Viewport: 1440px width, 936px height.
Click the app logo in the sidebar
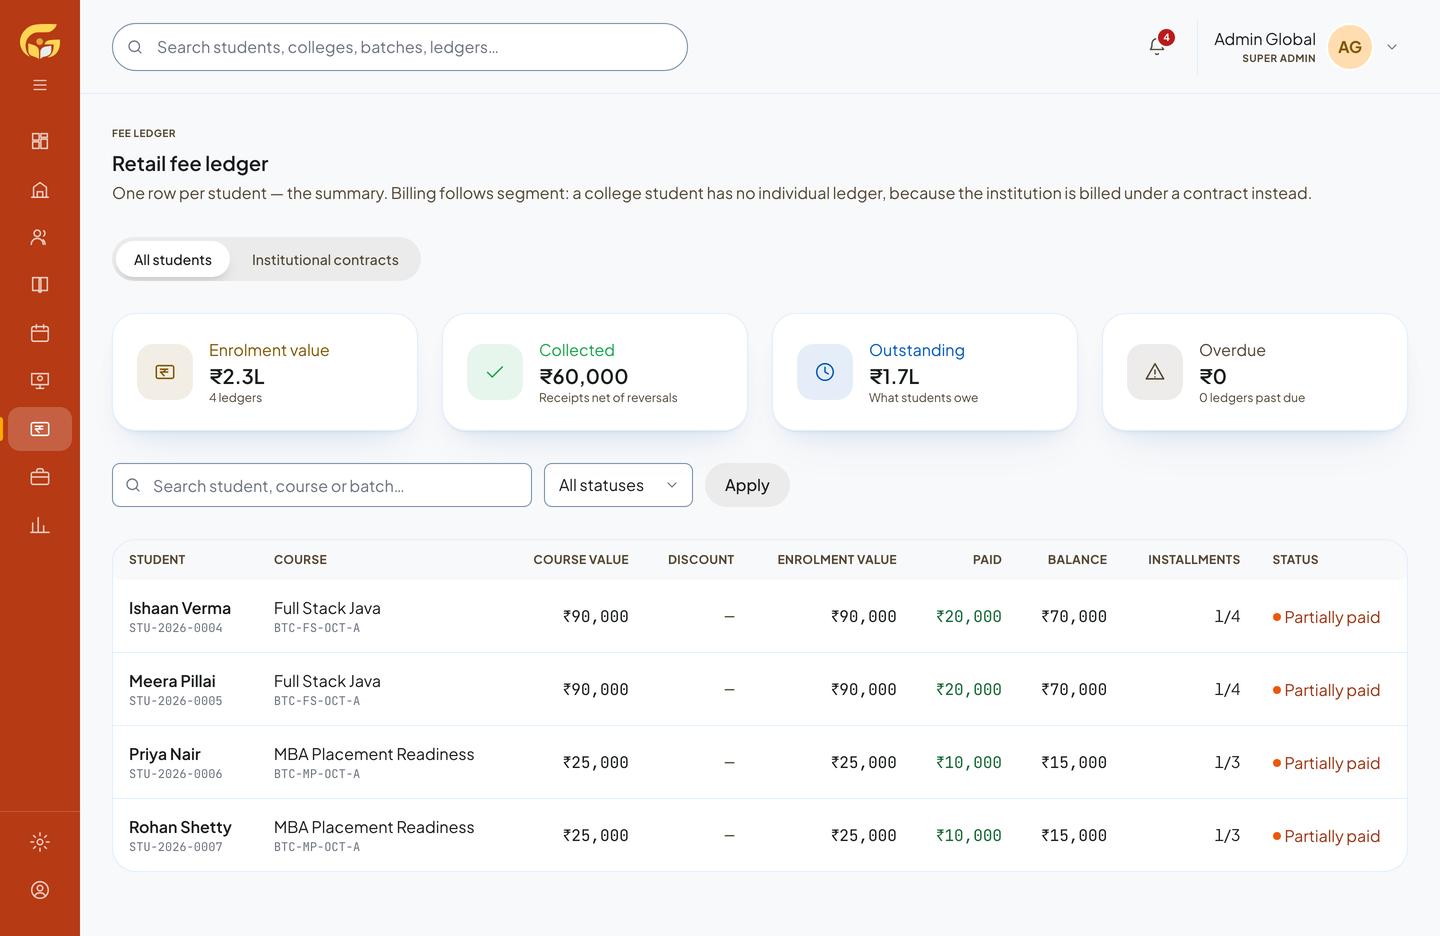point(40,42)
